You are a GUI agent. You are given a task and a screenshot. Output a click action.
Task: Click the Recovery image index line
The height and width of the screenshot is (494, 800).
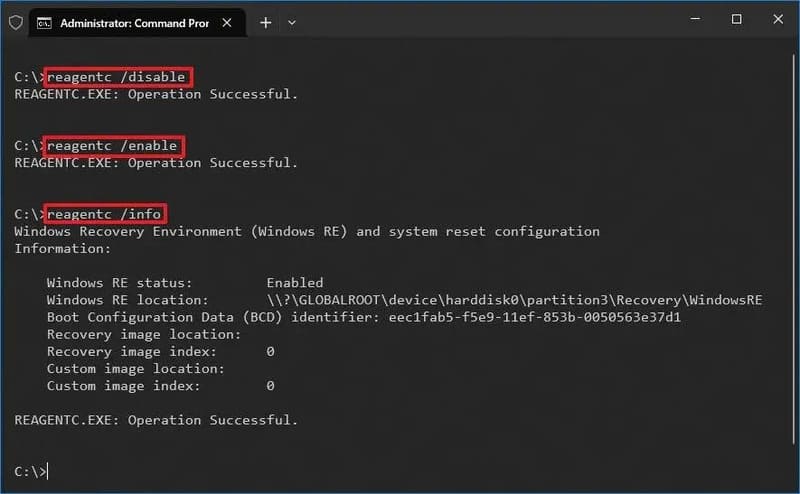pos(160,351)
